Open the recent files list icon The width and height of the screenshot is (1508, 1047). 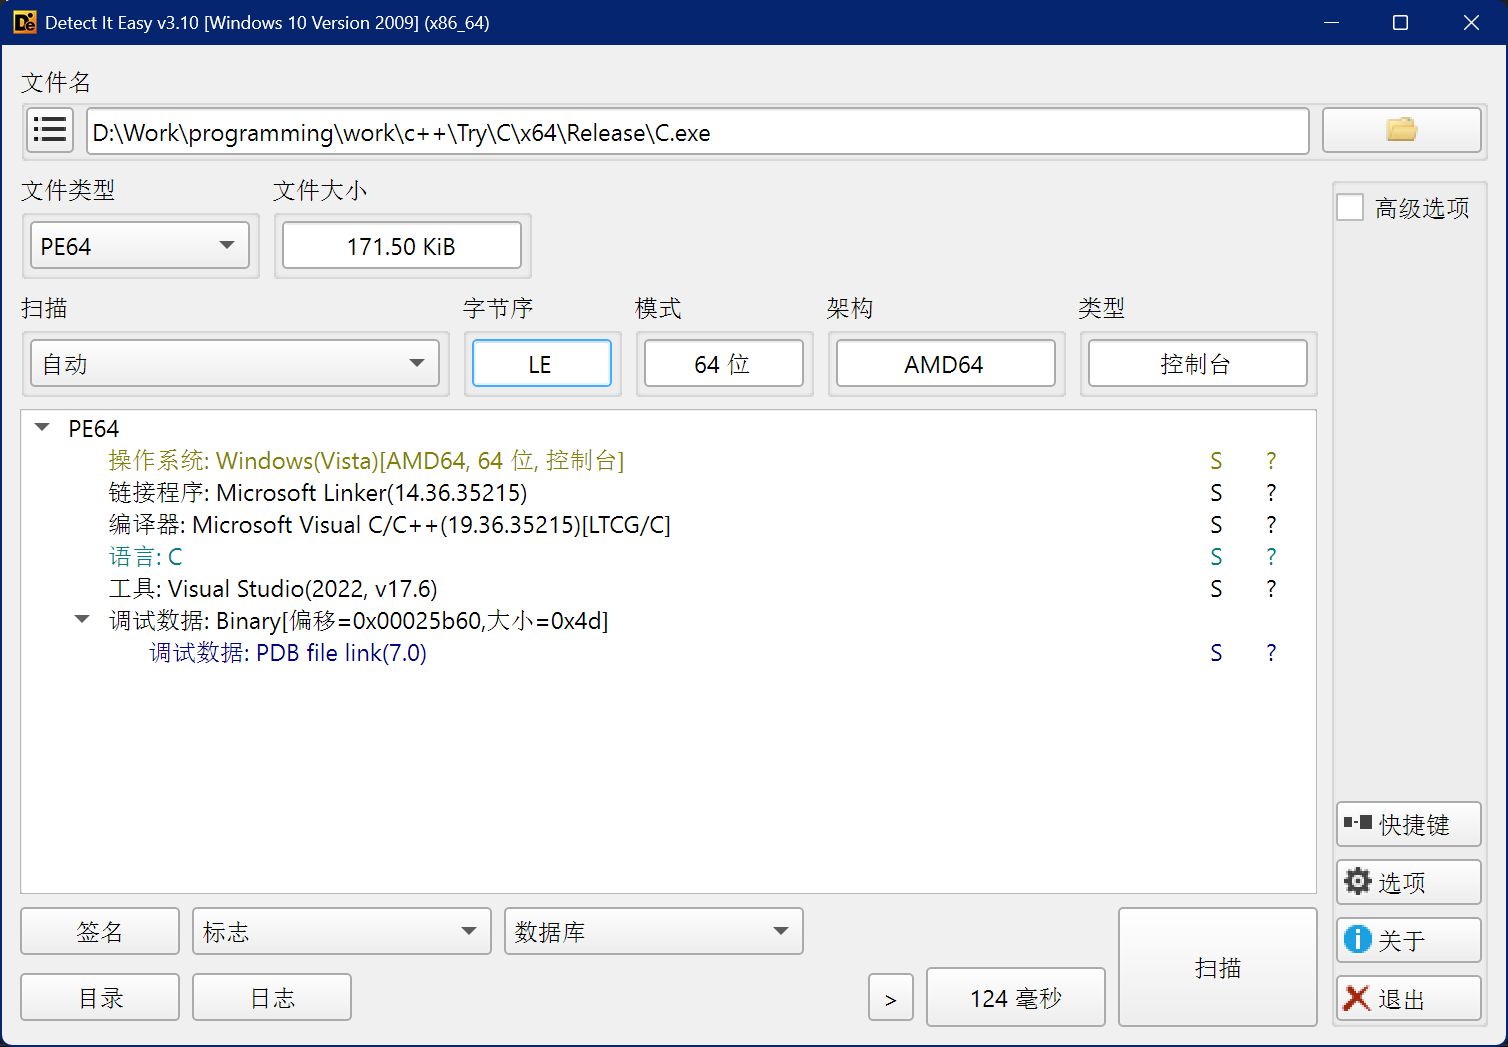point(50,131)
